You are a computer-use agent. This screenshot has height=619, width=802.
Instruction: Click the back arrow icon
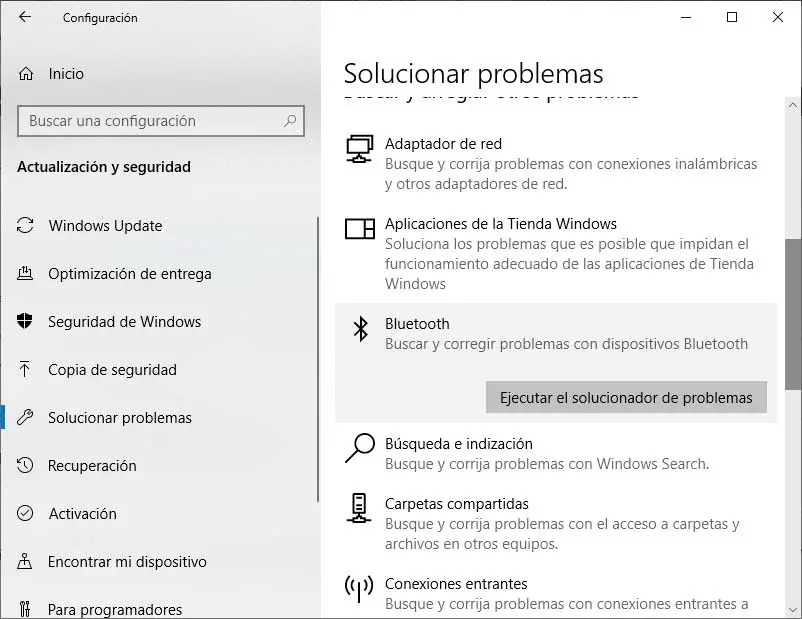pos(25,17)
